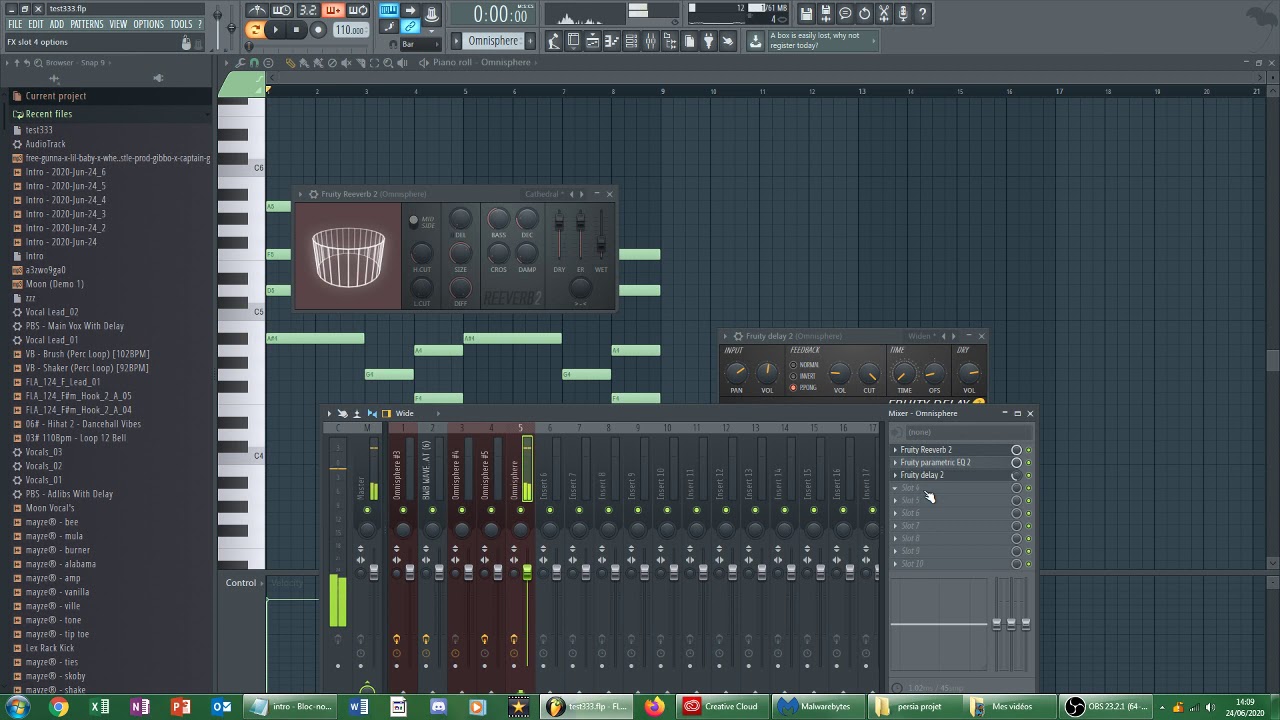Click the stop button in transport
The image size is (1280, 720).
pyautogui.click(x=296, y=30)
